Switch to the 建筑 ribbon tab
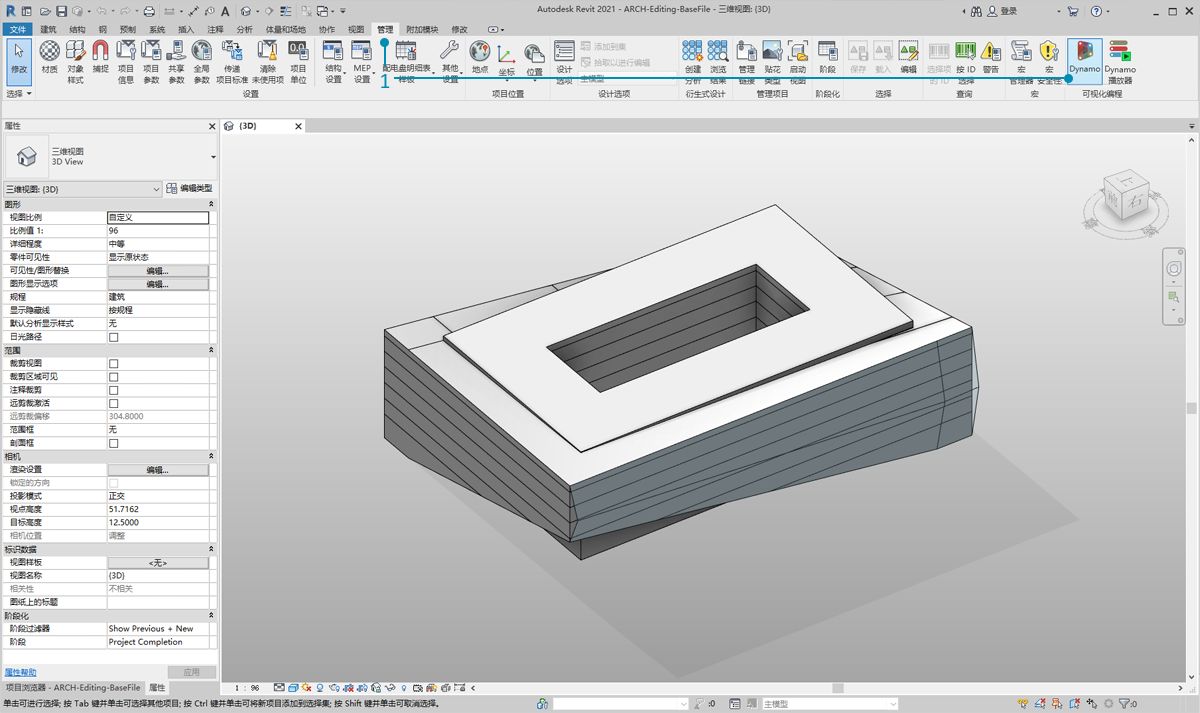 coord(48,30)
